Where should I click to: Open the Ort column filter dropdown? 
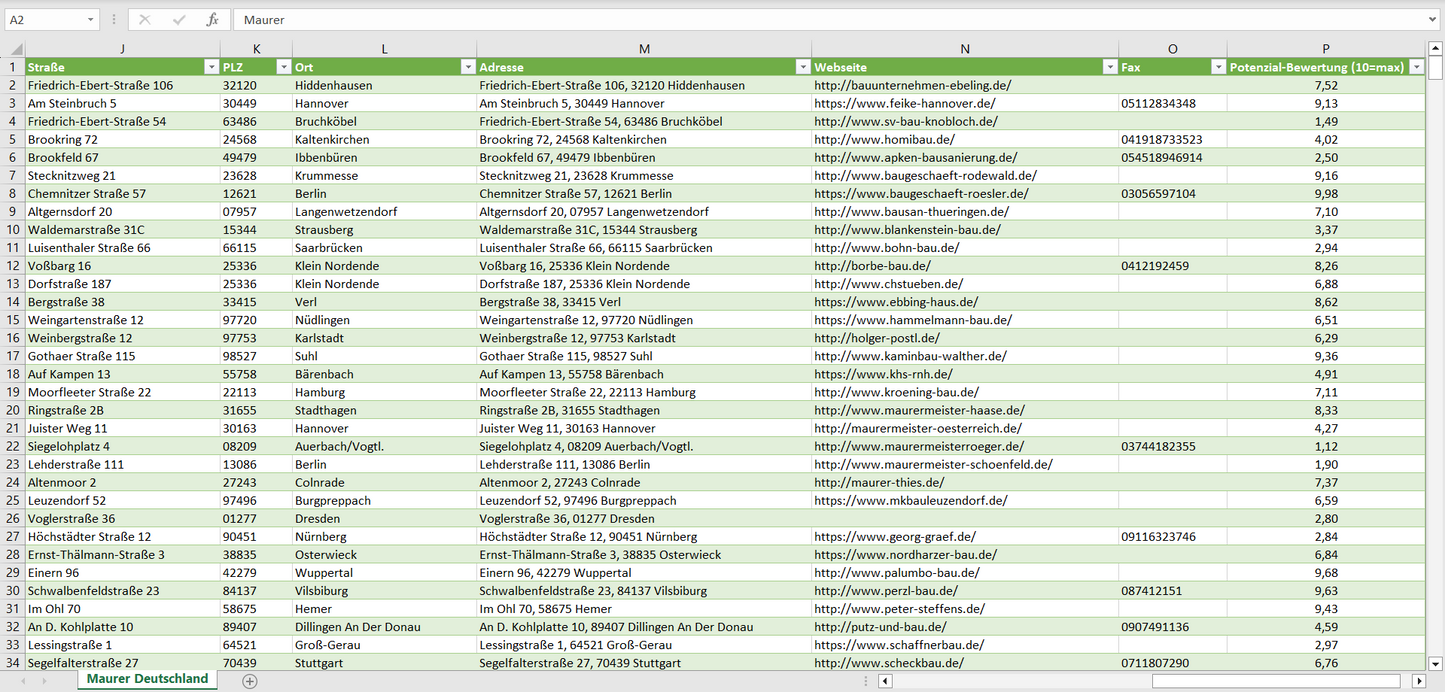(x=467, y=67)
